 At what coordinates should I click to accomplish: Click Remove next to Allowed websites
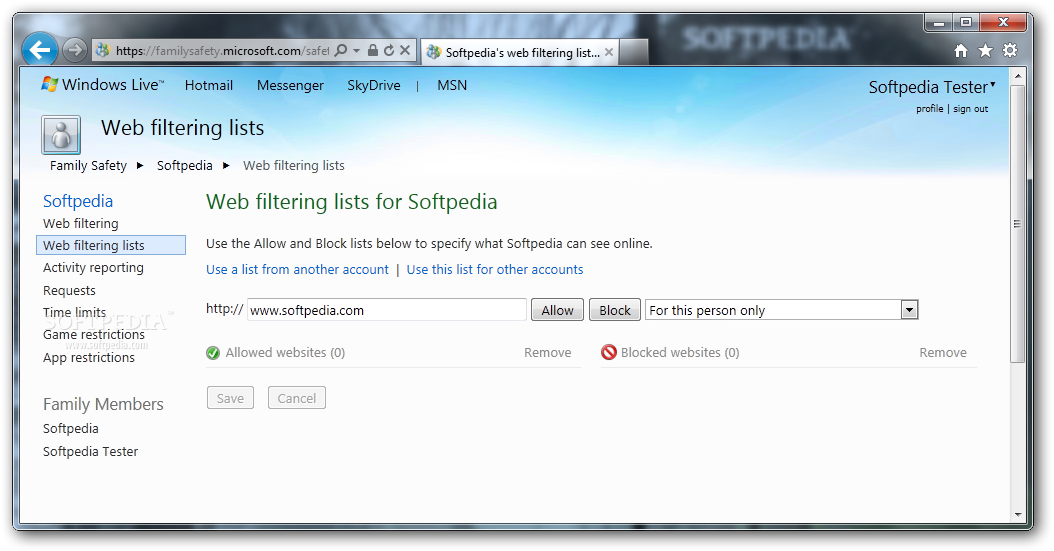point(547,353)
